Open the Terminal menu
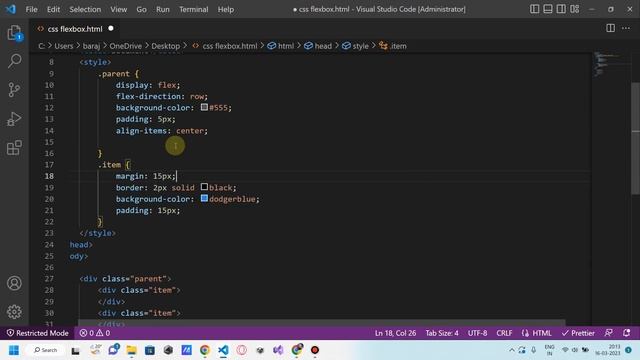This screenshot has width=640, height=360. point(193,9)
